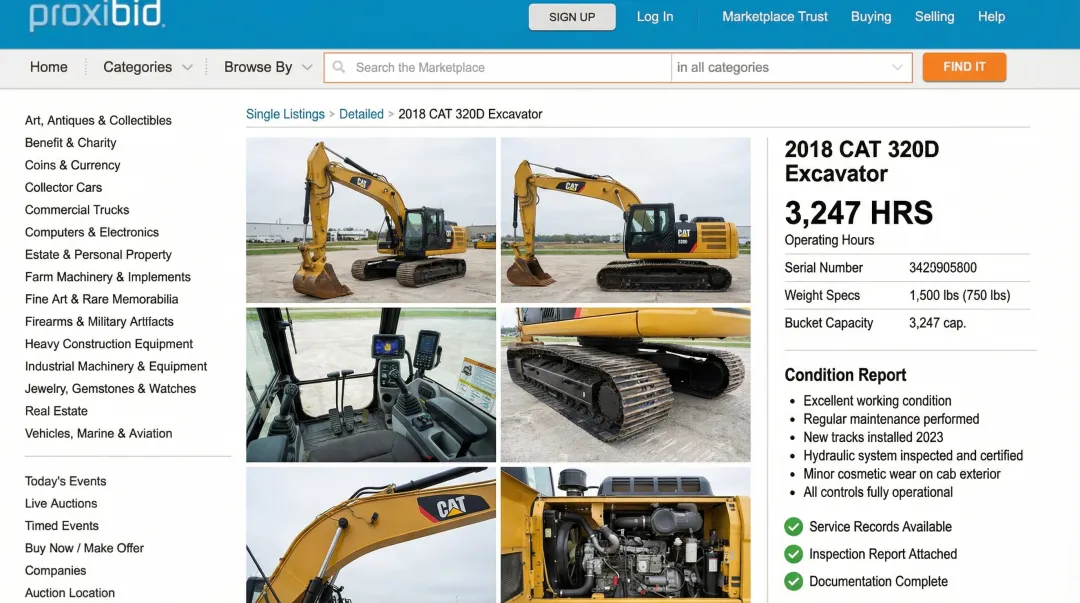The height and width of the screenshot is (603, 1080).
Task: View the excavator cab interior photo
Action: pyautogui.click(x=371, y=385)
